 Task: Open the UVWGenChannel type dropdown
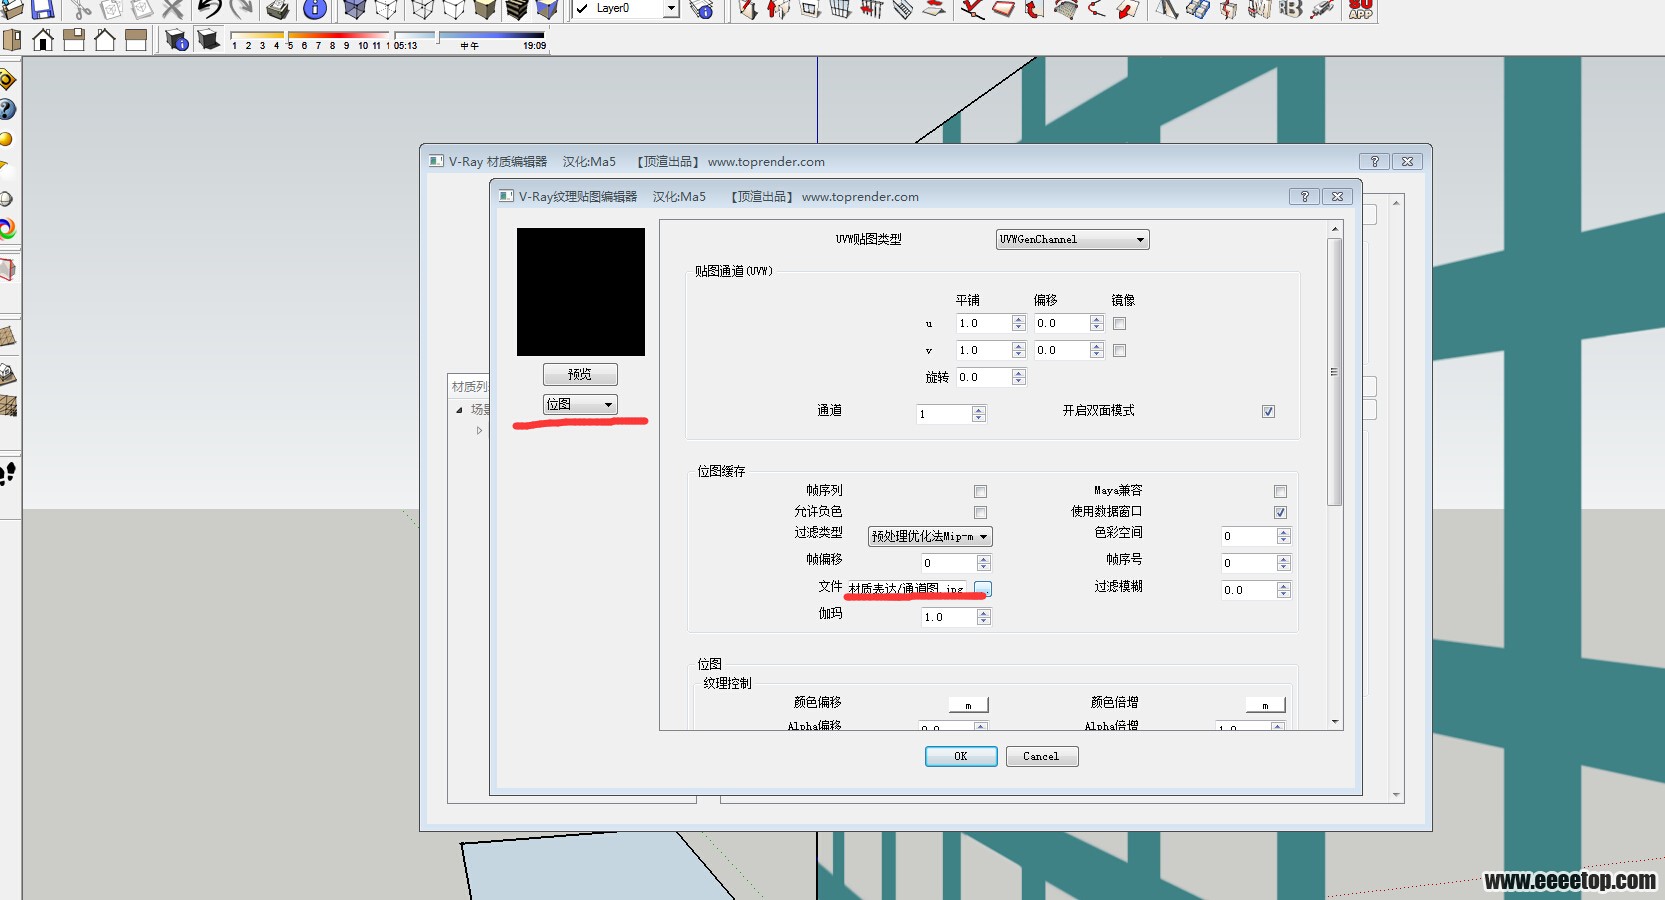click(1073, 240)
